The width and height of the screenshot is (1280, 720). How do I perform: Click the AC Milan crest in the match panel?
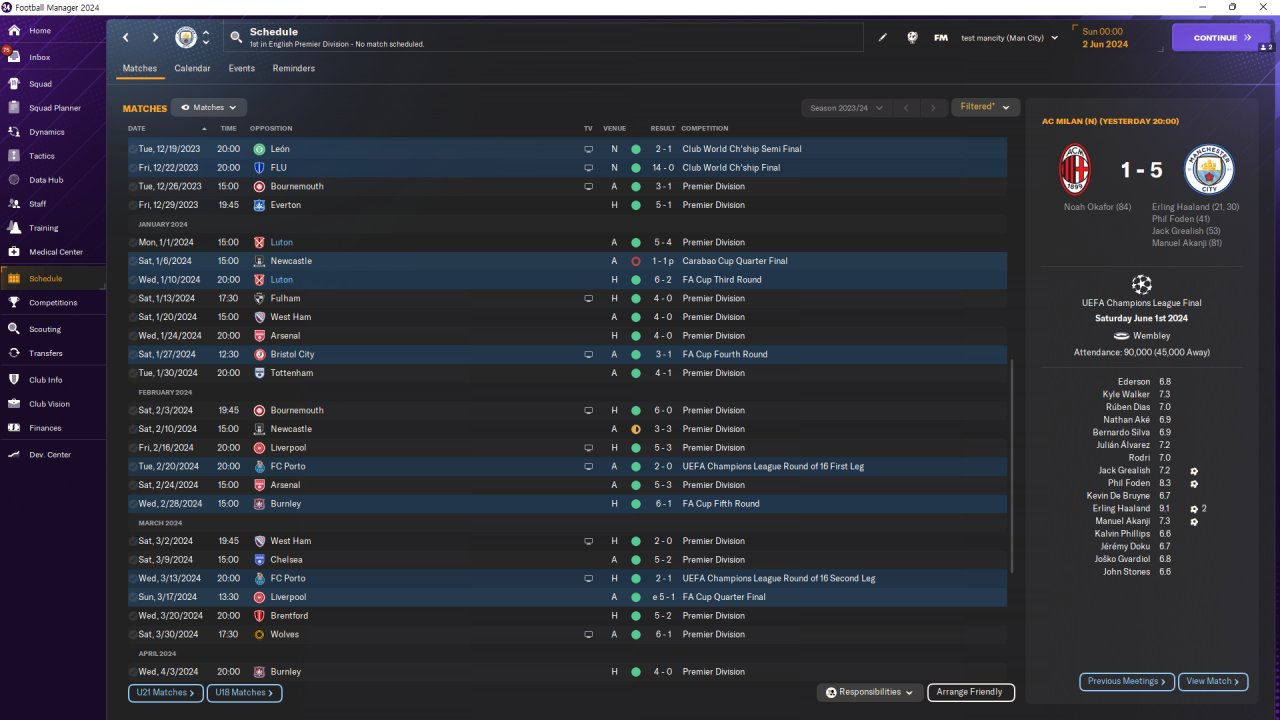[1075, 170]
